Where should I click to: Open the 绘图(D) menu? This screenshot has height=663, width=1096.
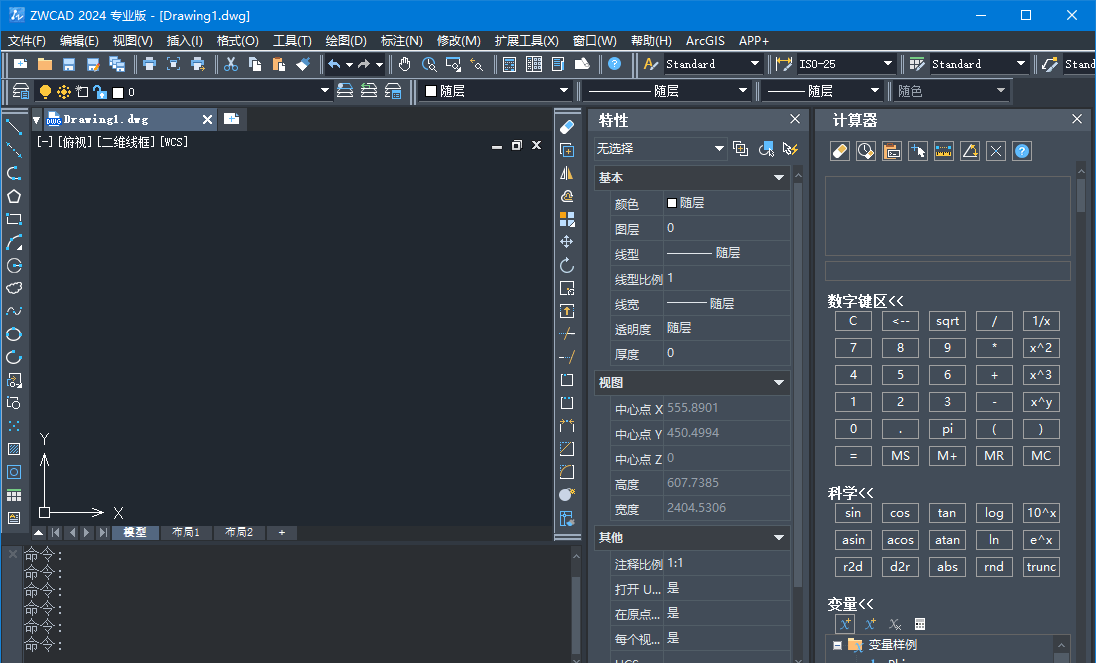coord(346,41)
